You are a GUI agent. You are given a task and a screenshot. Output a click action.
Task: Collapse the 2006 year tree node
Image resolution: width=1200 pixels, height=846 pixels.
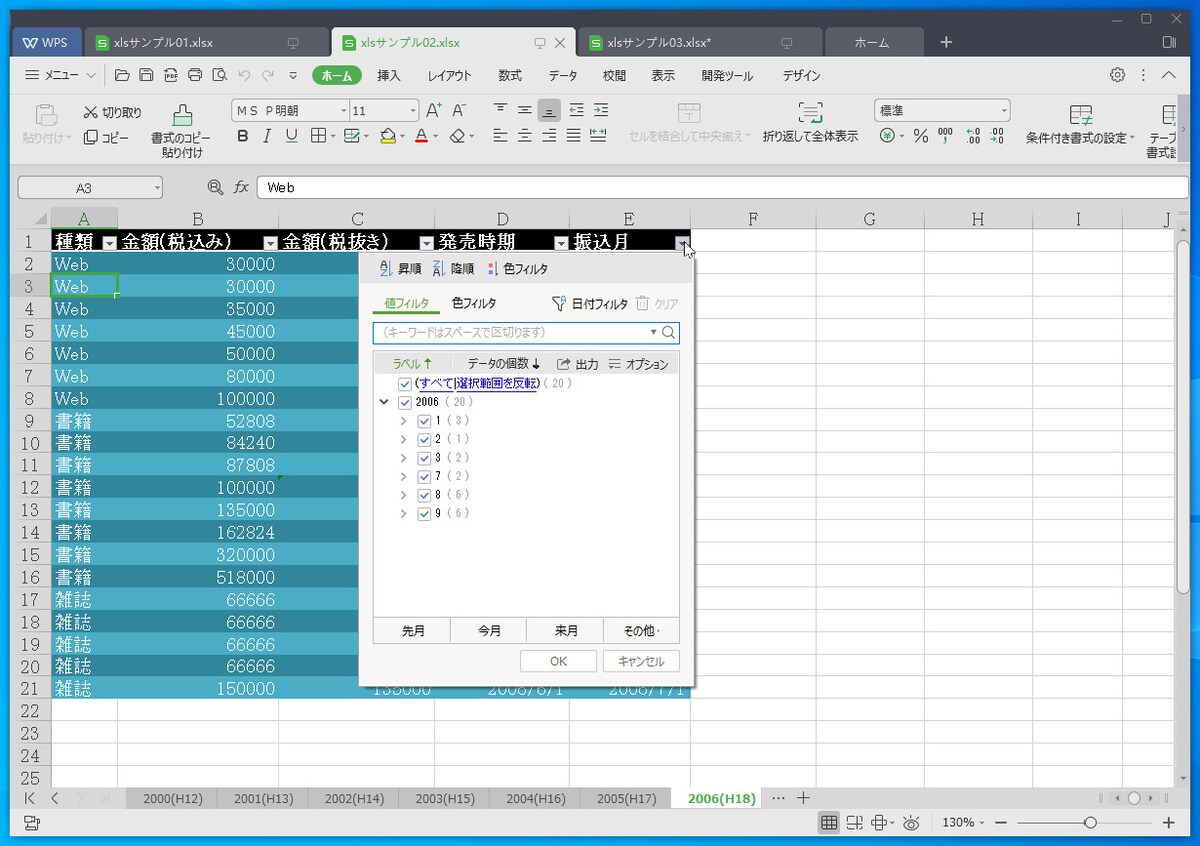(x=384, y=403)
